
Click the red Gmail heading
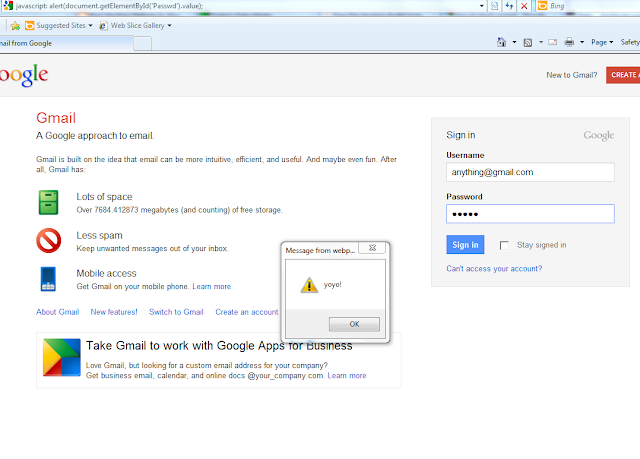click(x=56, y=118)
